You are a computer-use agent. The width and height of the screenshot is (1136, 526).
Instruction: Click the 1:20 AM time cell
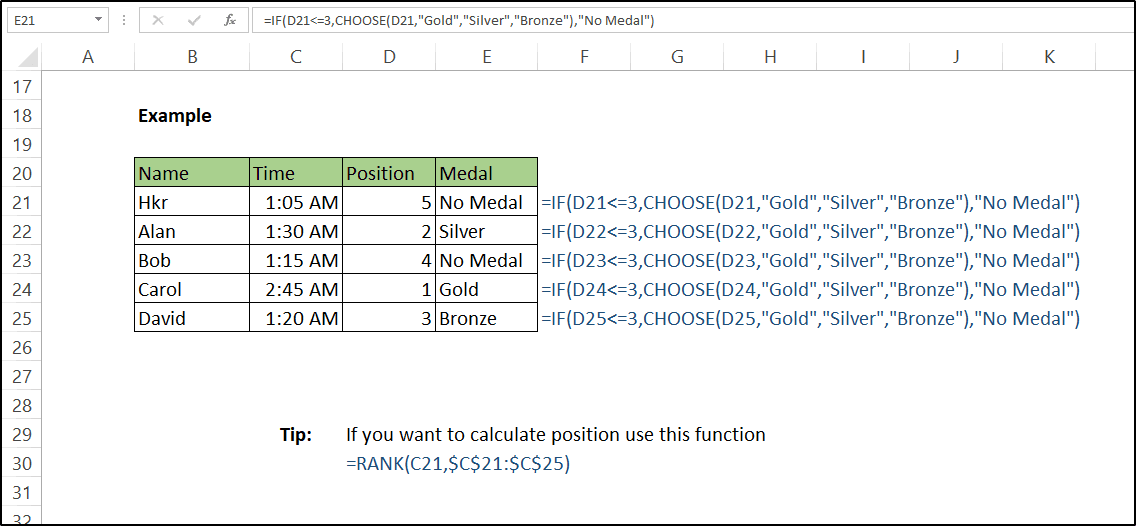pos(296,319)
